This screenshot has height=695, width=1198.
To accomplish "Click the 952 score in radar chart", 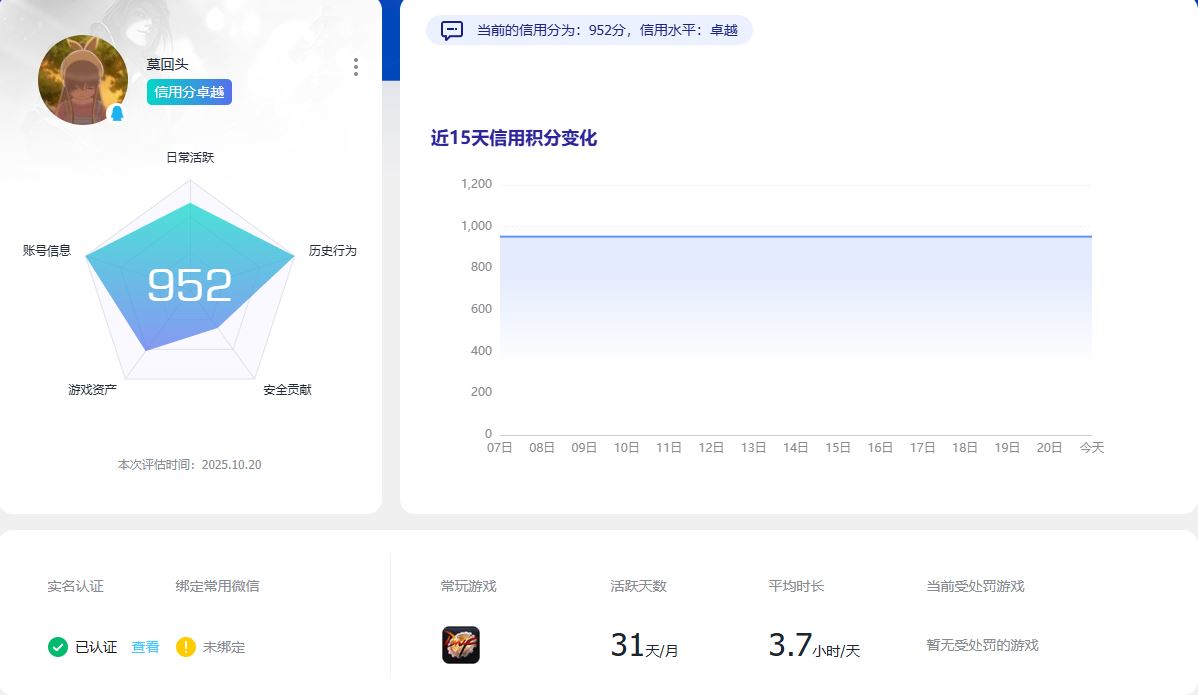I will (x=189, y=286).
